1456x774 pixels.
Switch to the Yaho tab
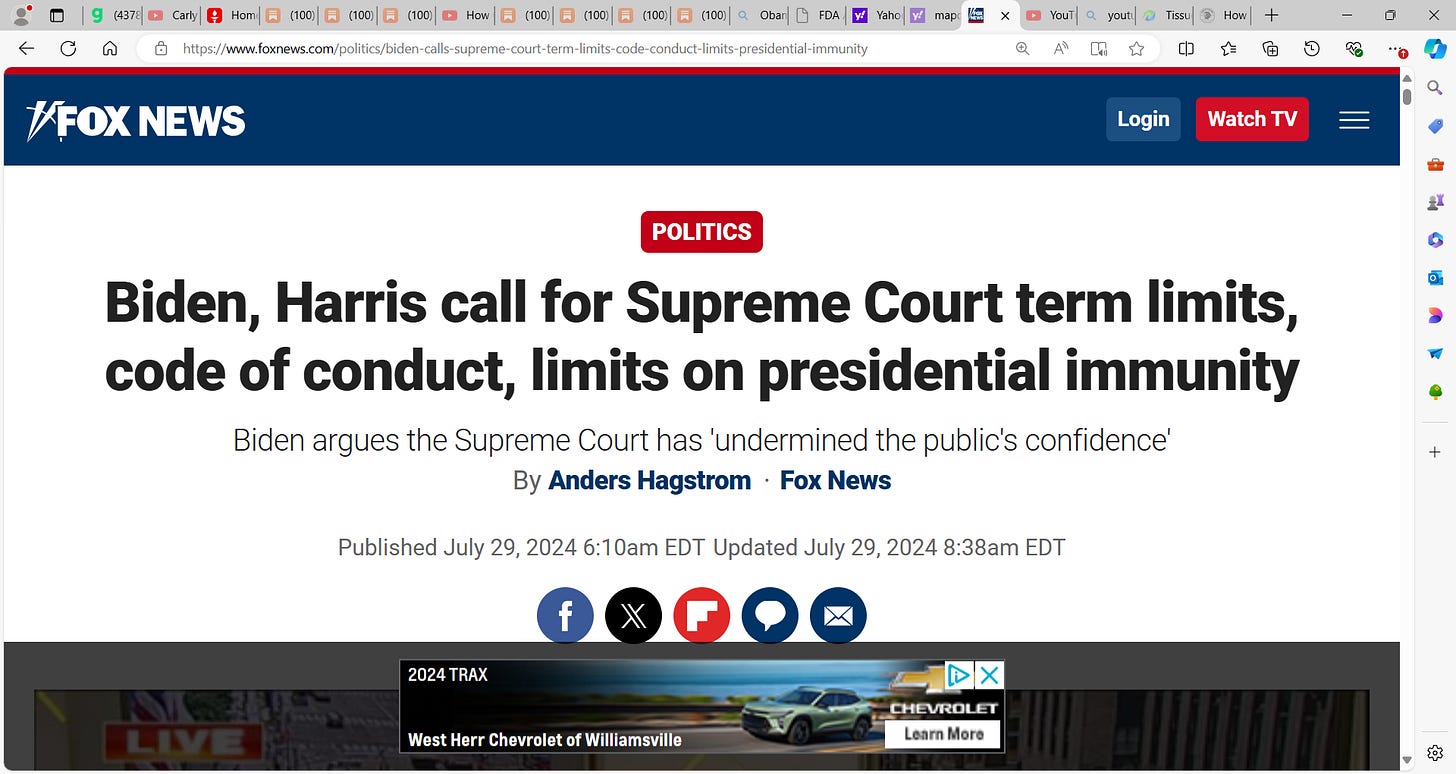click(x=876, y=15)
